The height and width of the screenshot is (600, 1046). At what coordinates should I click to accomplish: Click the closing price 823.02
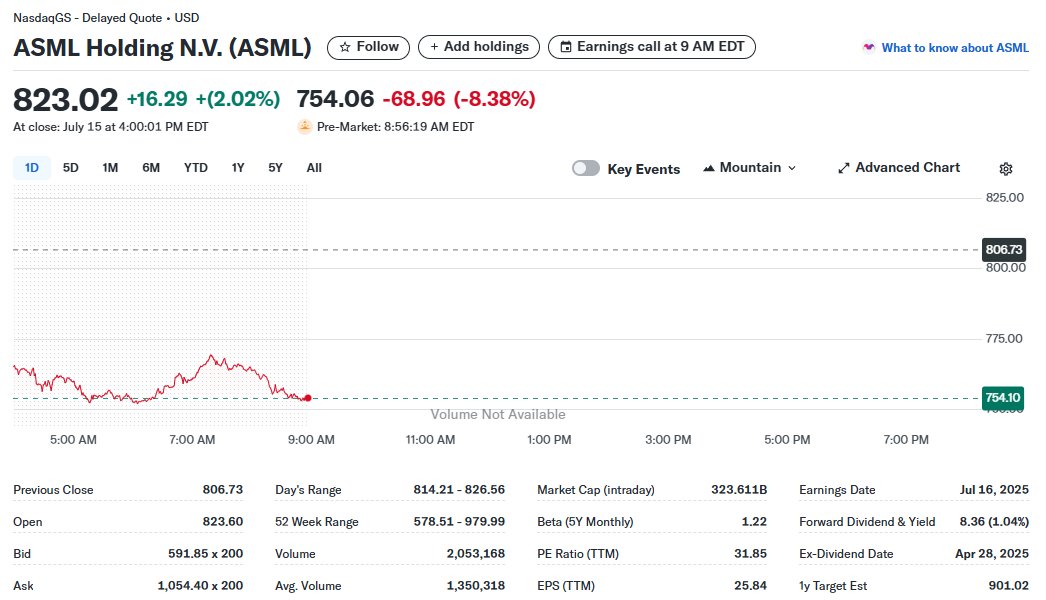tap(65, 100)
